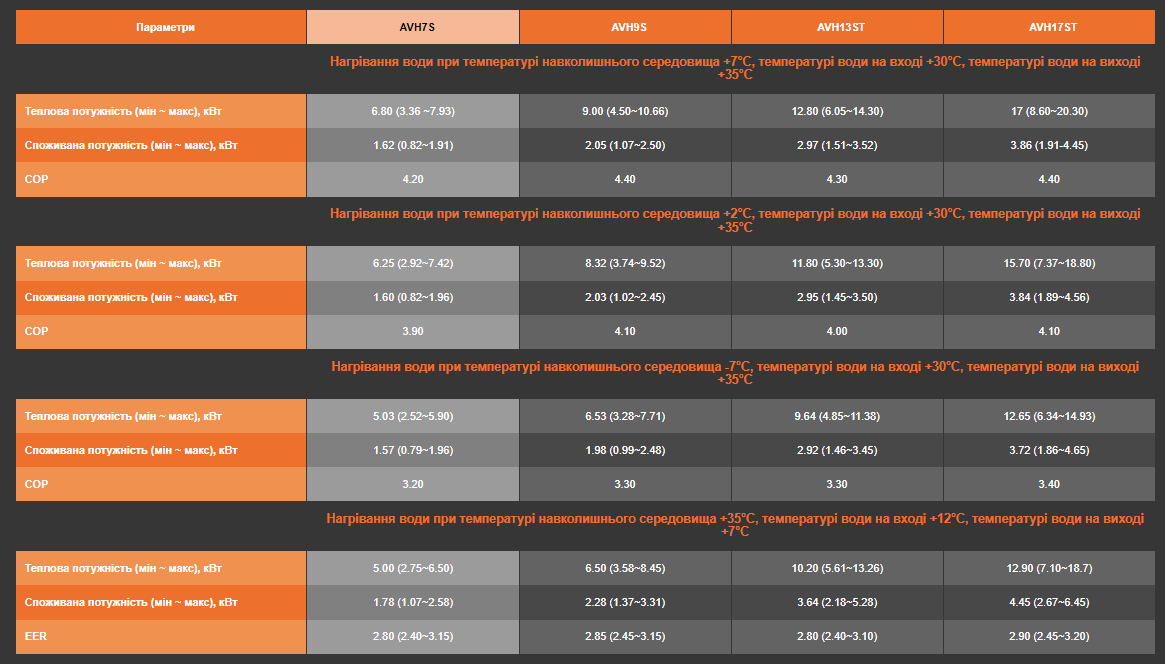
Task: Open the AVH17ST column header
Action: point(1050,27)
